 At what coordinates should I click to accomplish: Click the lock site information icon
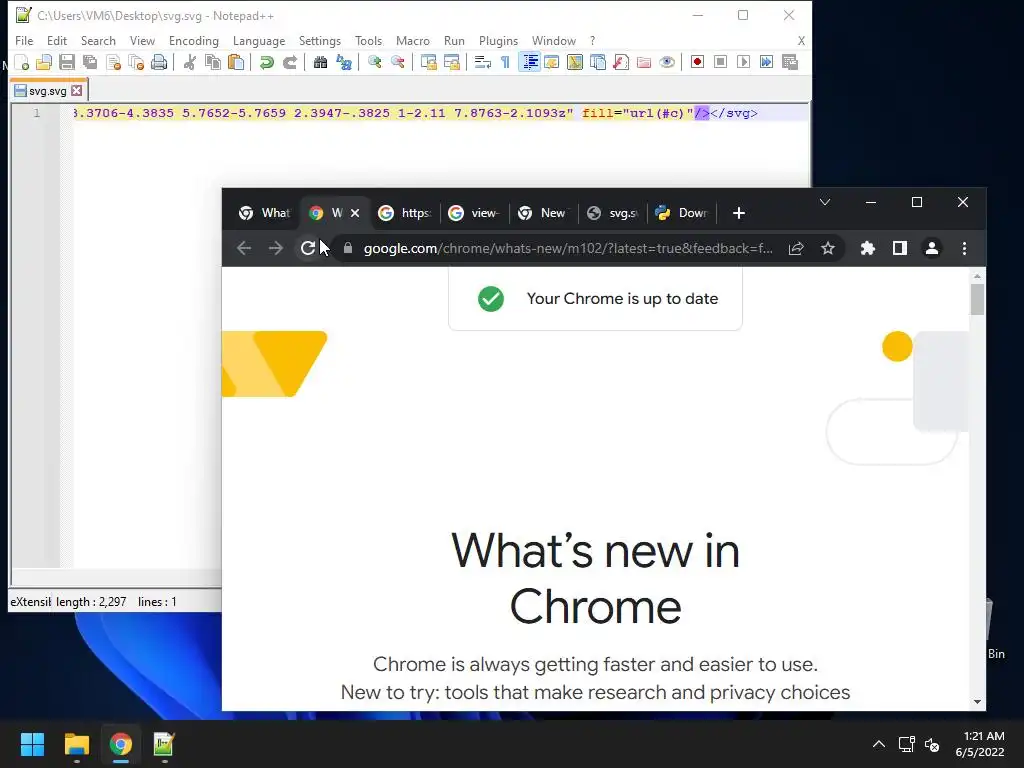(348, 248)
